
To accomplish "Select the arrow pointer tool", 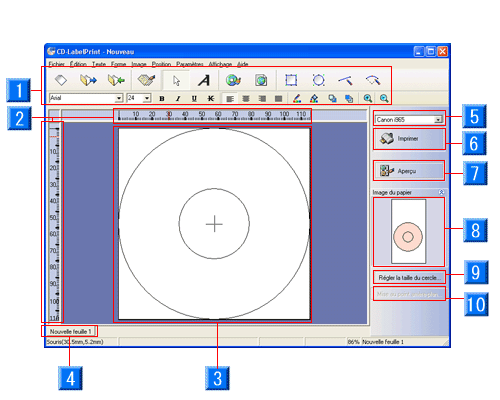I will [x=176, y=80].
